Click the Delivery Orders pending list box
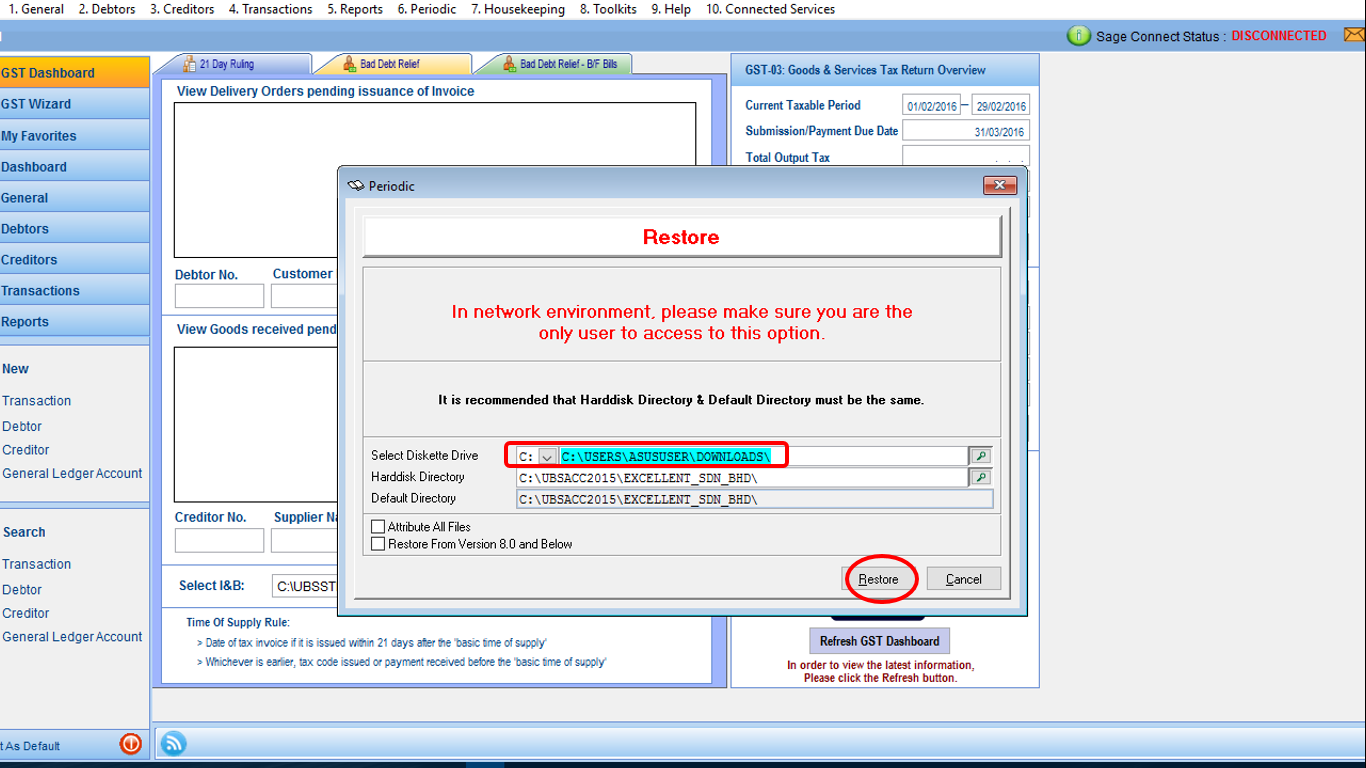The height and width of the screenshot is (768, 1366). 435,180
